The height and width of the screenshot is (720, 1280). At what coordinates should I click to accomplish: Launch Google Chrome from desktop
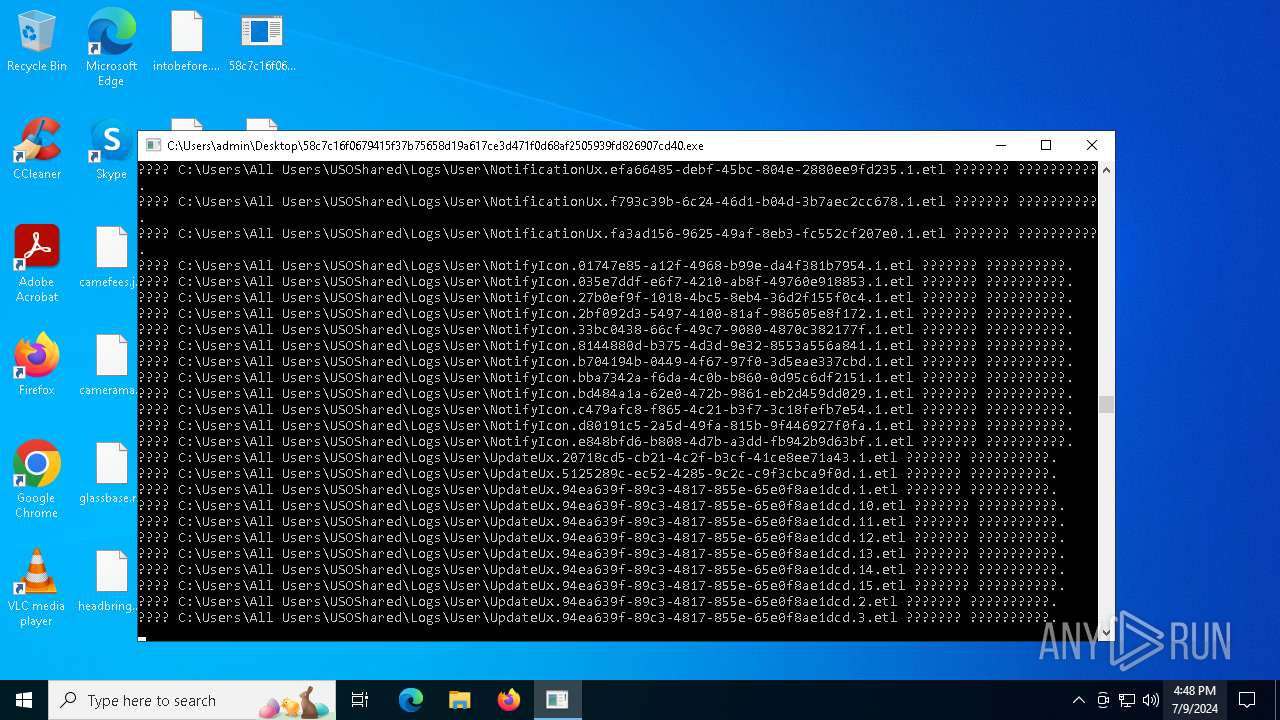pyautogui.click(x=37, y=480)
